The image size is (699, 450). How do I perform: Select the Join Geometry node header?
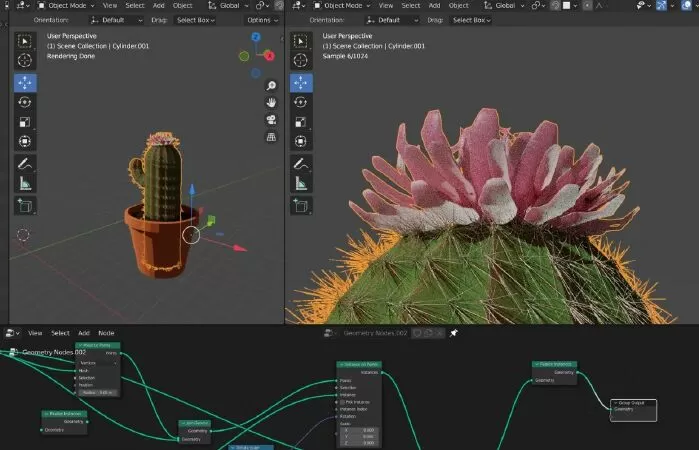pyautogui.click(x=195, y=423)
